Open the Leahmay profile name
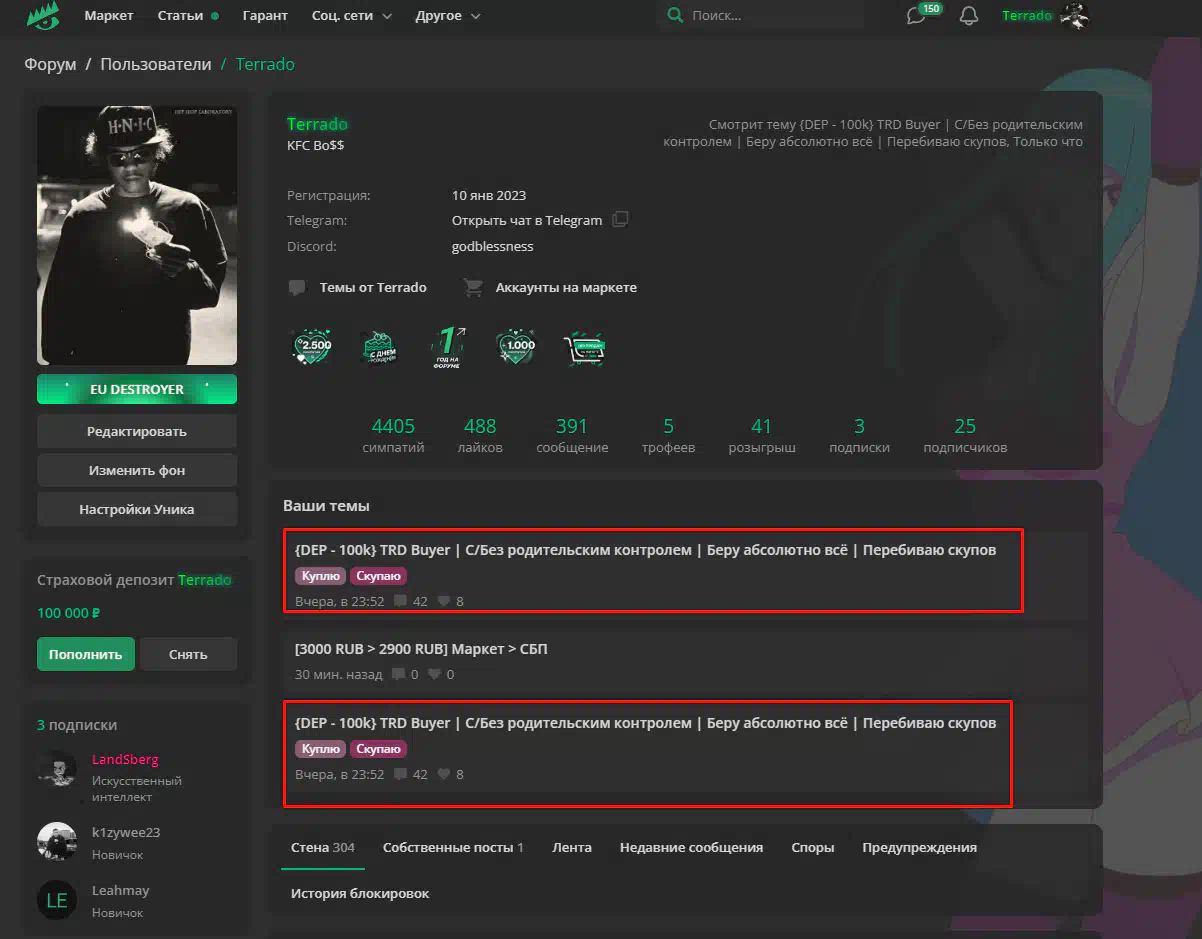The height and width of the screenshot is (939, 1202). [x=120, y=890]
